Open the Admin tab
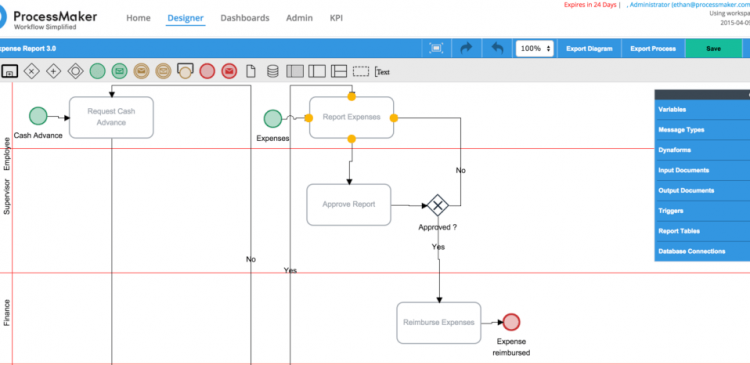The width and height of the screenshot is (750, 365). 299,18
